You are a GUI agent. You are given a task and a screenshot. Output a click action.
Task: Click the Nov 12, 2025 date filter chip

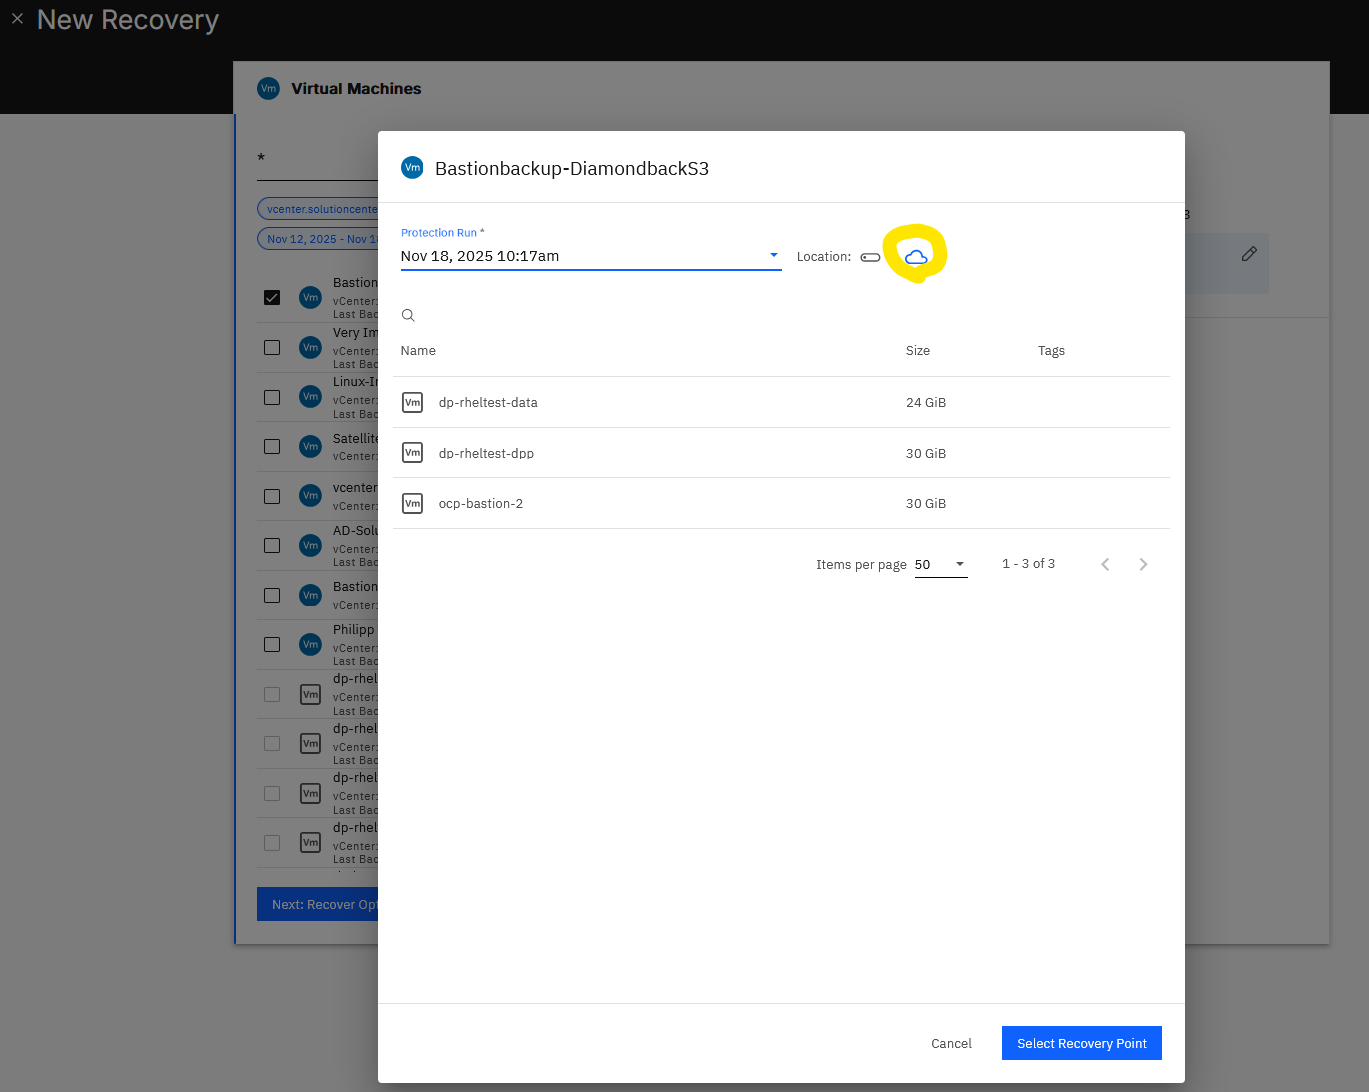point(318,239)
